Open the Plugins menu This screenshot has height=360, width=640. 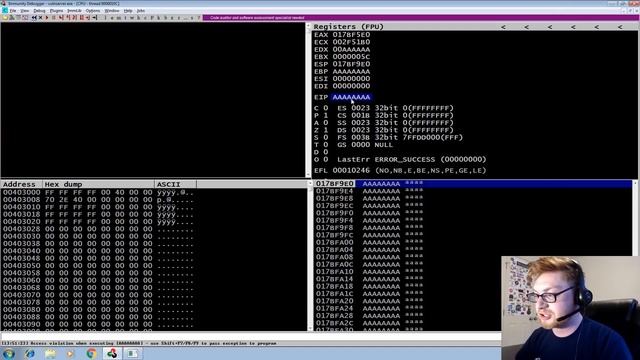(56, 11)
